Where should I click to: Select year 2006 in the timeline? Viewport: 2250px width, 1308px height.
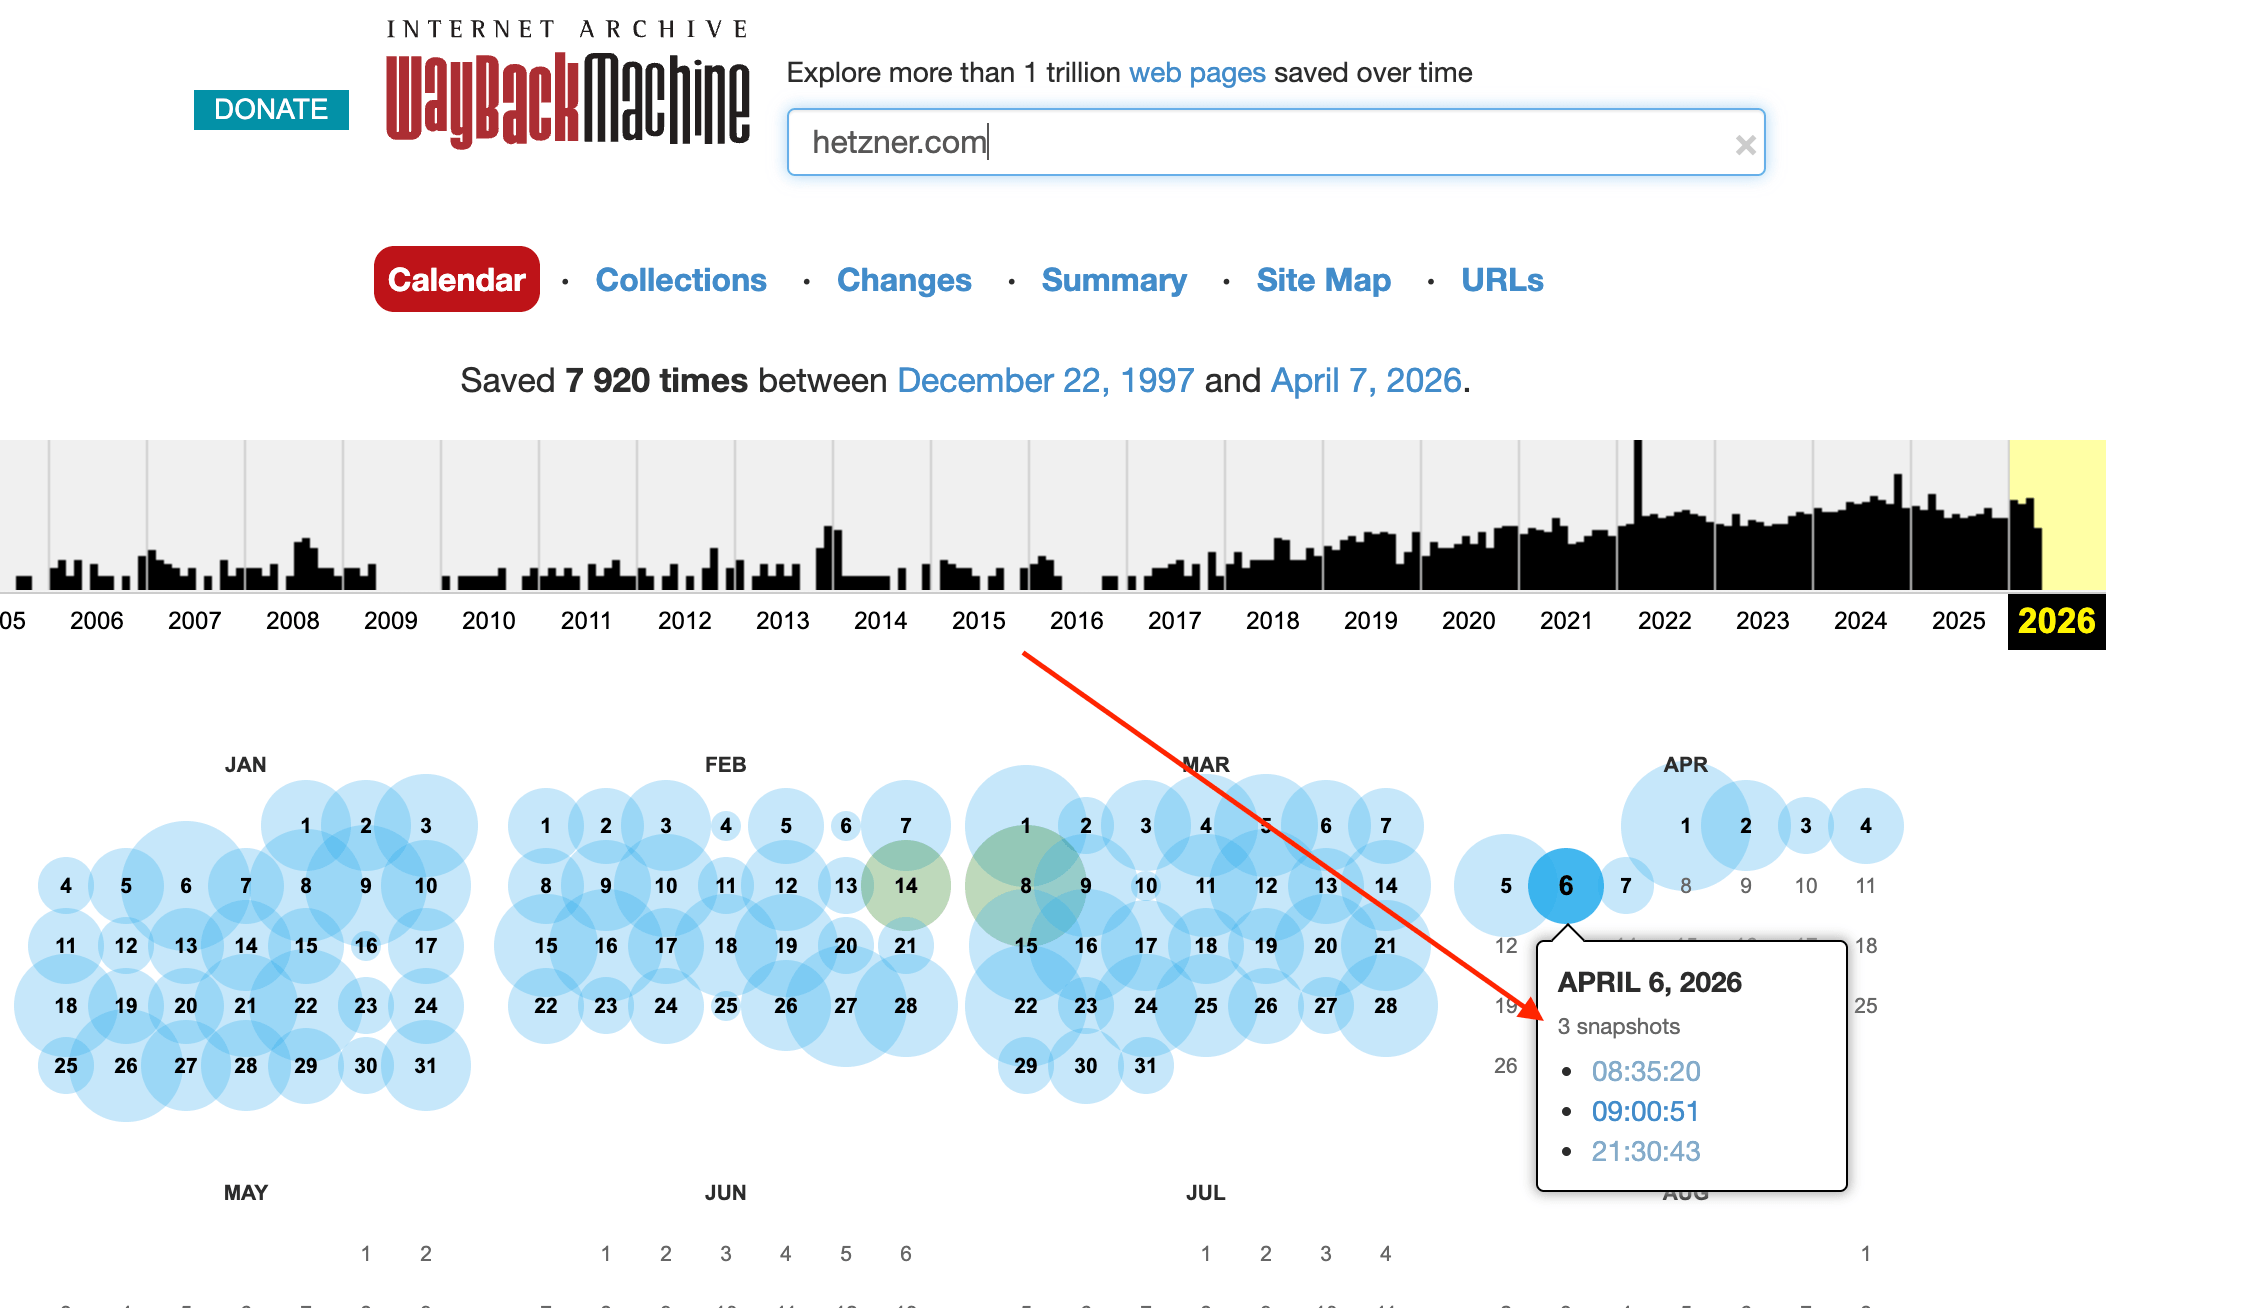(96, 621)
